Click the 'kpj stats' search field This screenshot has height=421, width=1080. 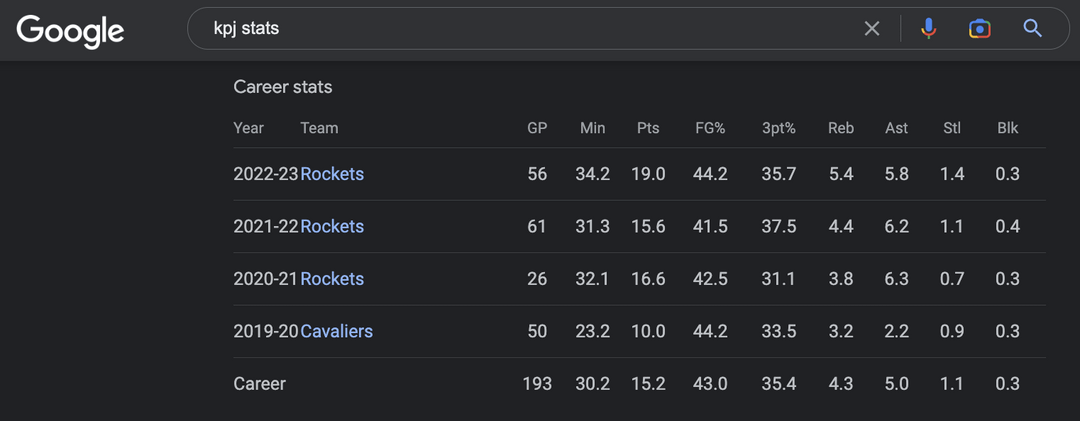(520, 29)
